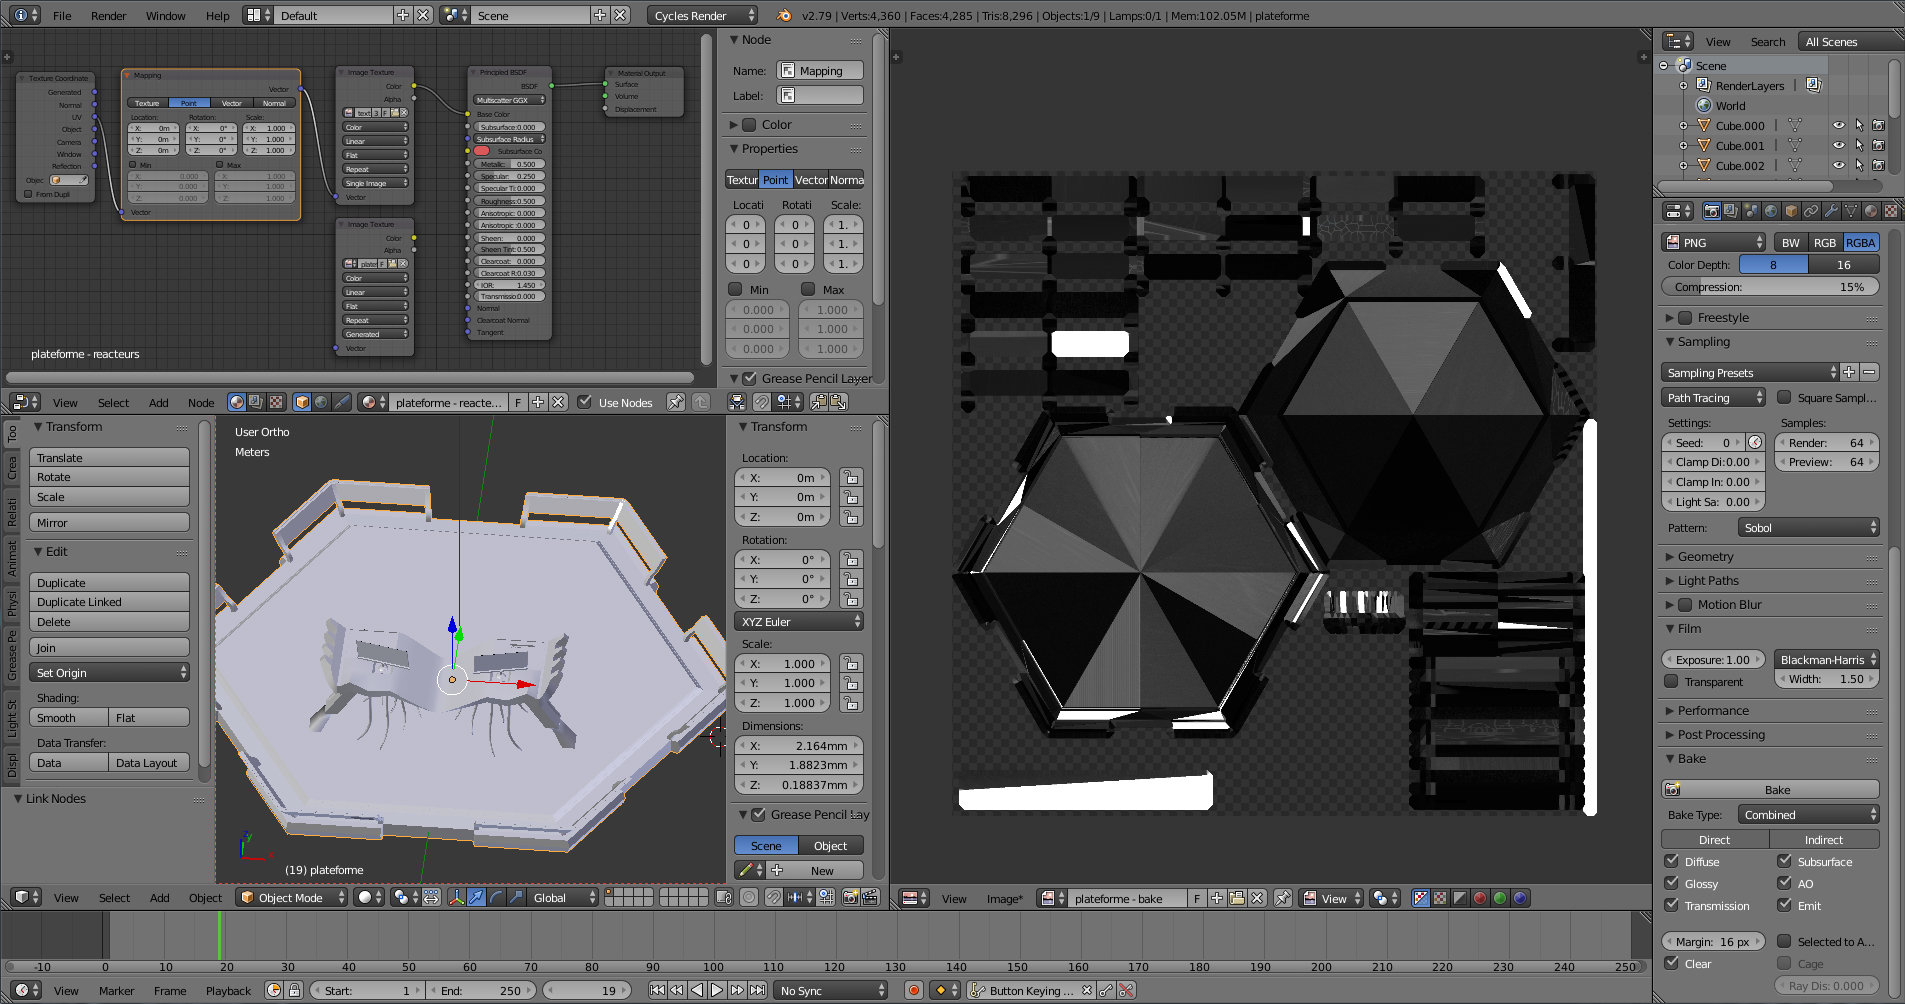
Task: Click the play animation button
Action: tap(717, 990)
